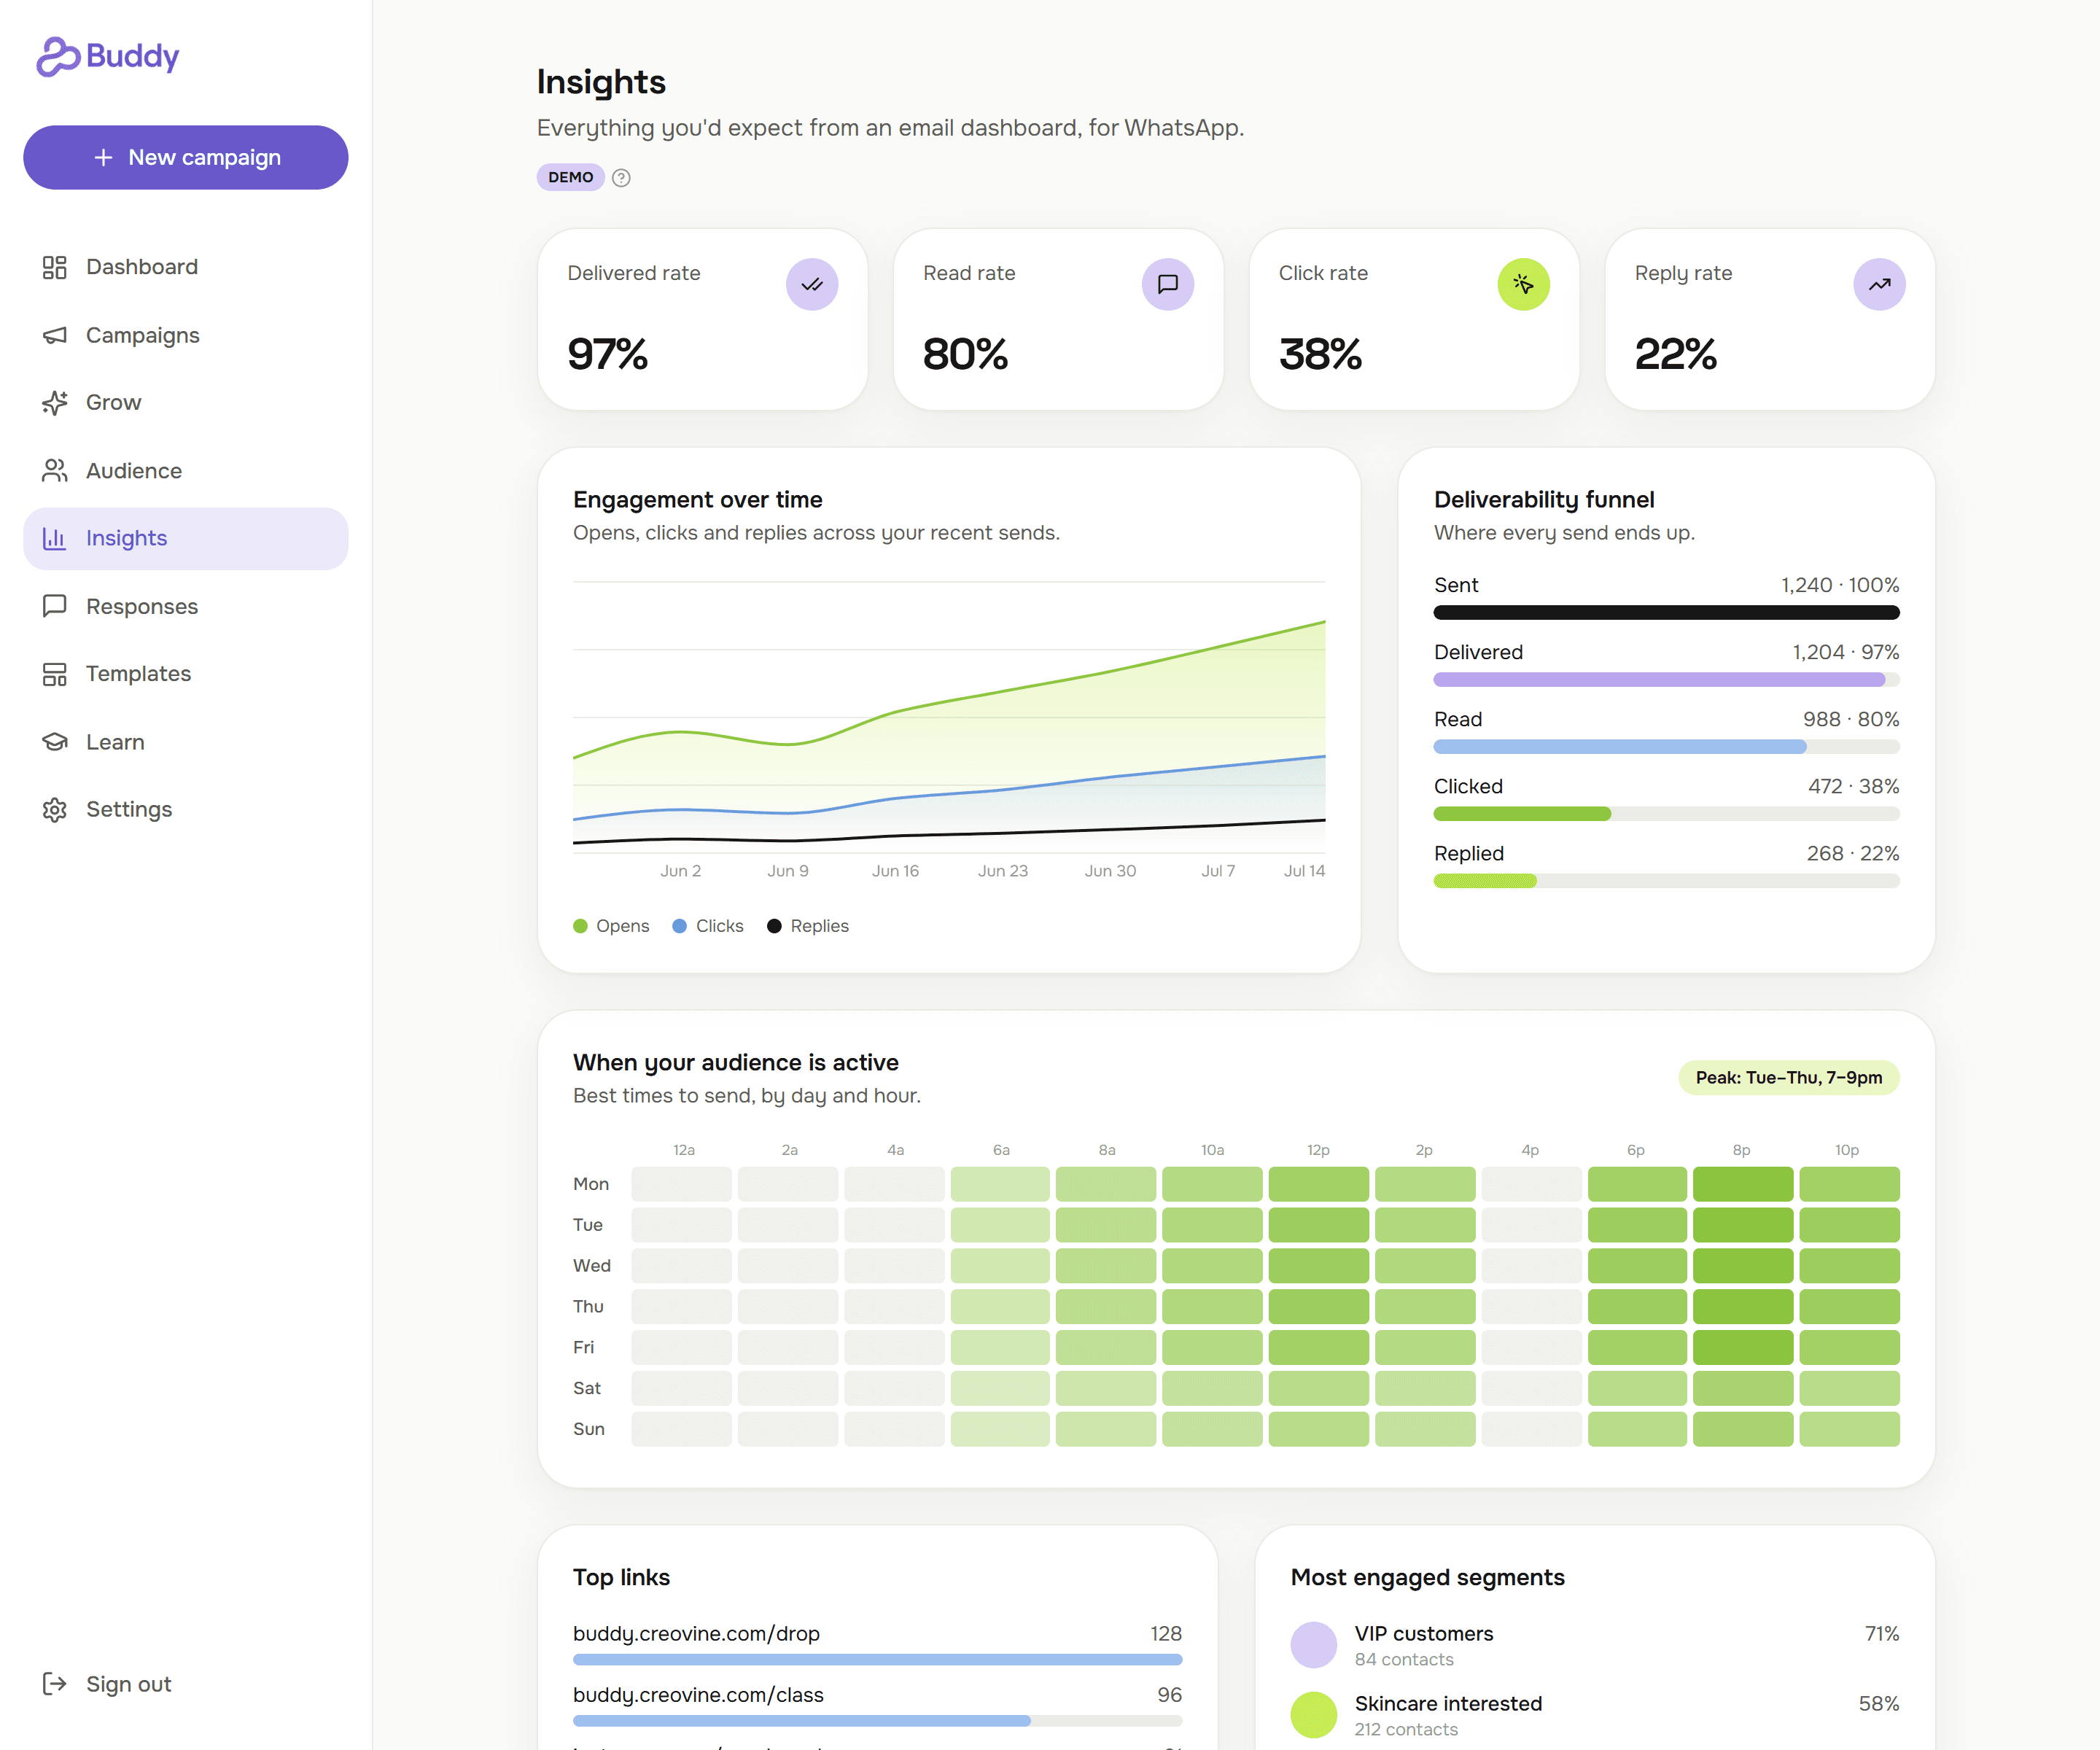
Task: Click the 97% delivered rate value
Action: [x=608, y=354]
